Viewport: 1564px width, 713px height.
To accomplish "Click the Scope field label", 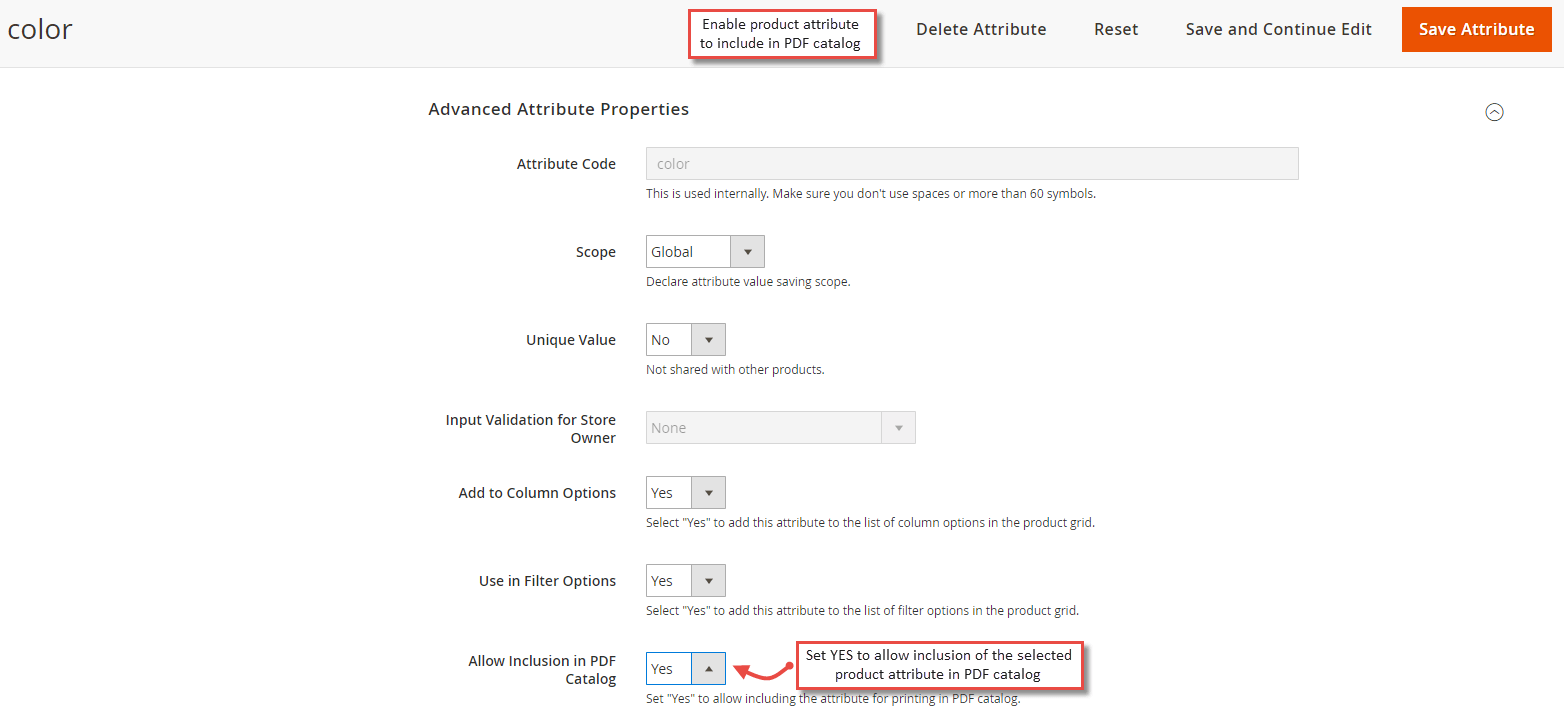I will (596, 252).
